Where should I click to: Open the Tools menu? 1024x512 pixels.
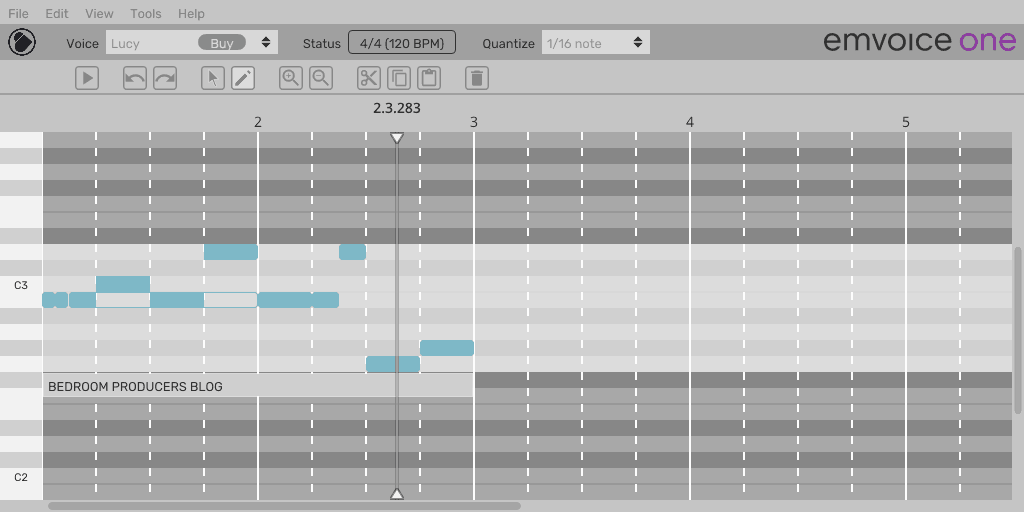point(146,13)
